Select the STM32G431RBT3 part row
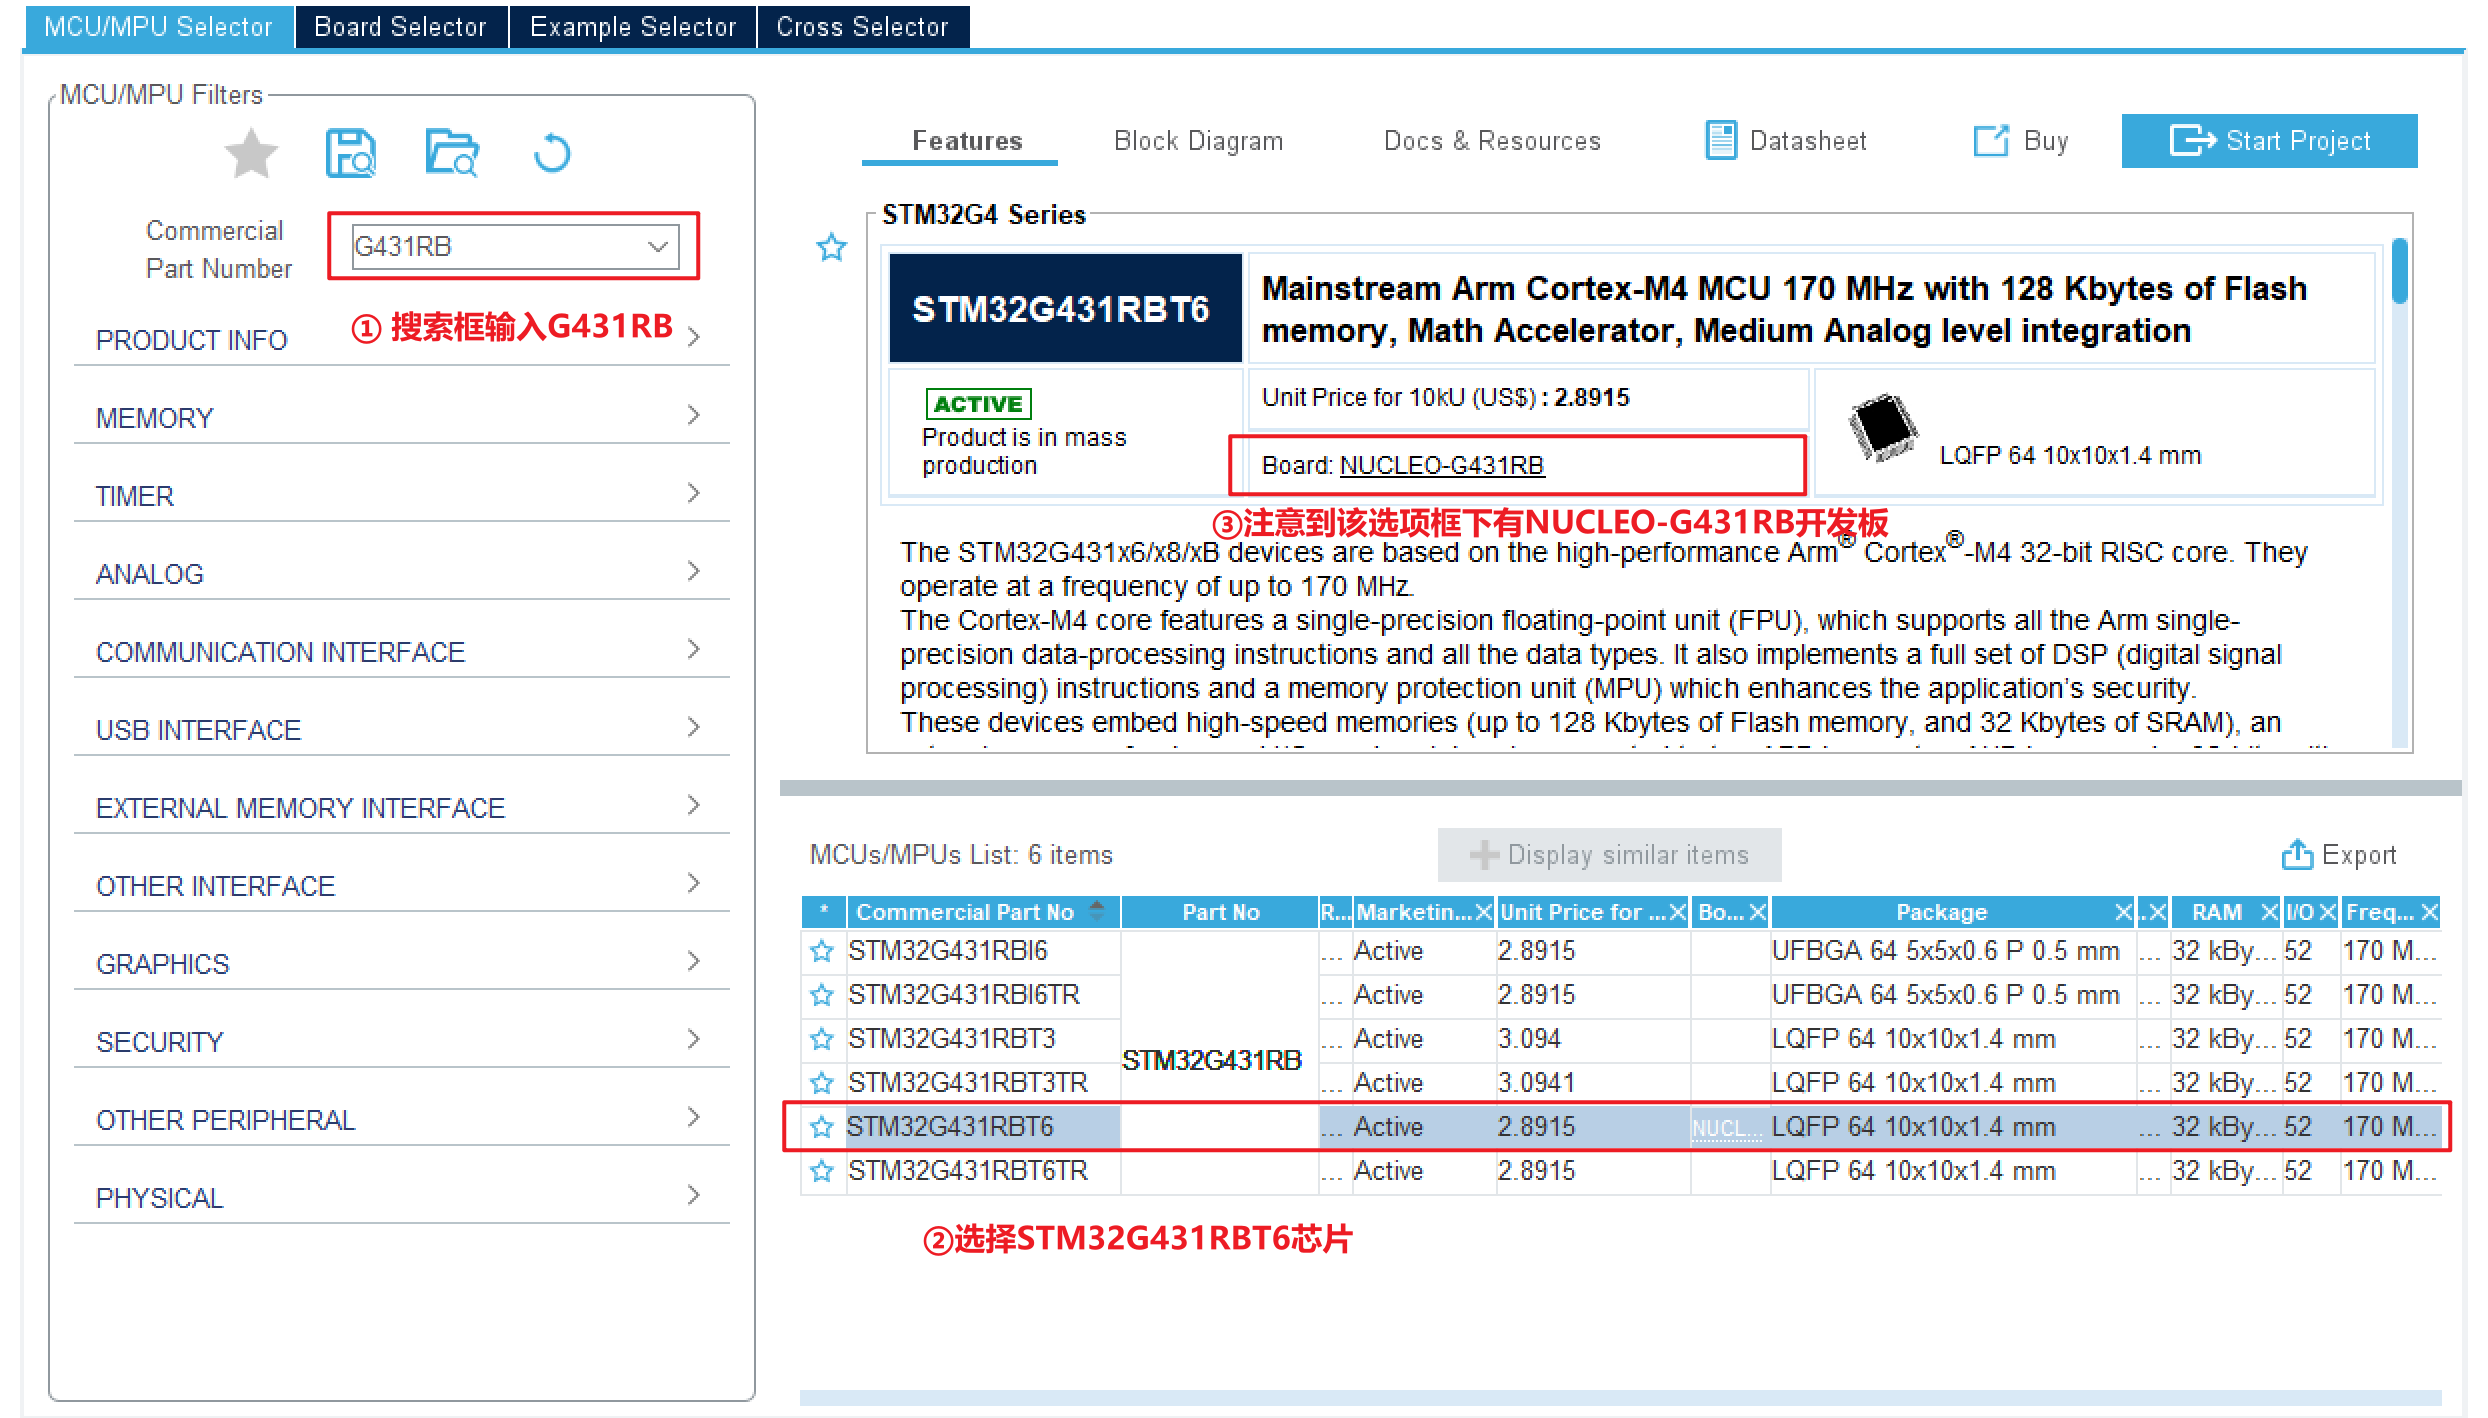Screen dimensions: 2488x1418 tap(1620, 1039)
